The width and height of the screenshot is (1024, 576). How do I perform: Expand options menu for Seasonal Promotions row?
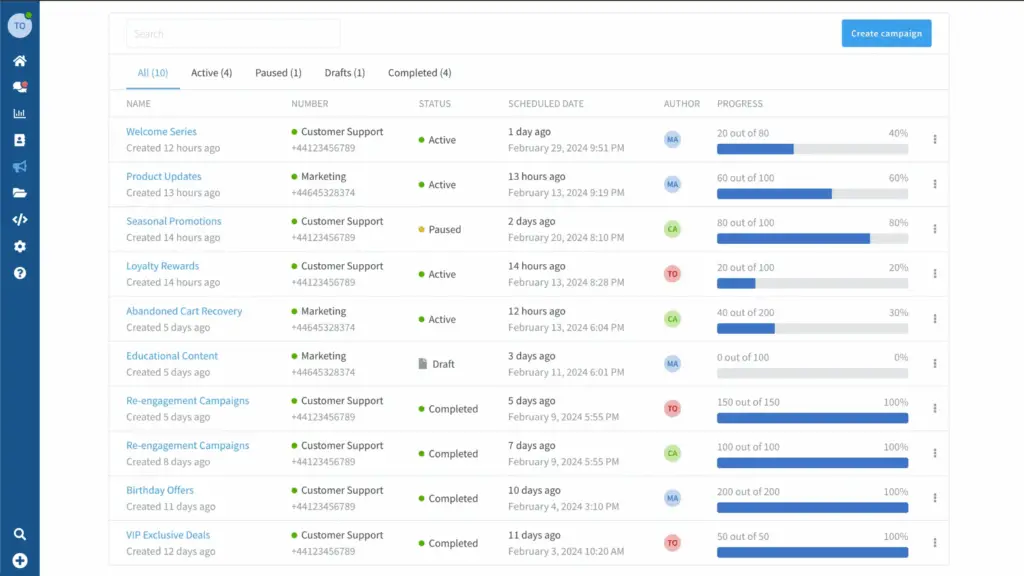pos(935,229)
